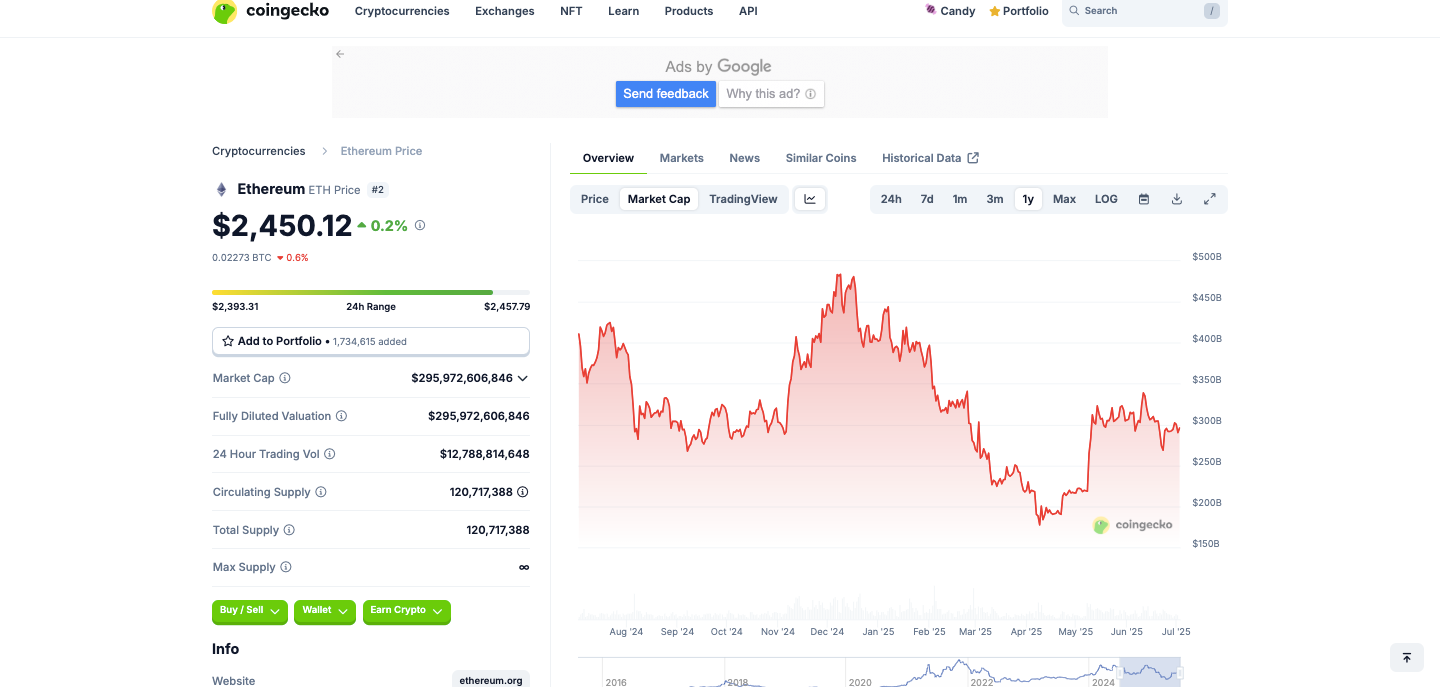1440x687 pixels.
Task: Click info icon next to Market Cap
Action: click(x=285, y=378)
